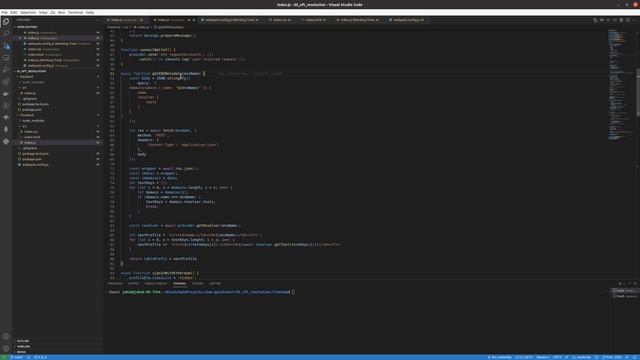Change LF line ending in status bar
The image size is (640, 360).
point(567,357)
